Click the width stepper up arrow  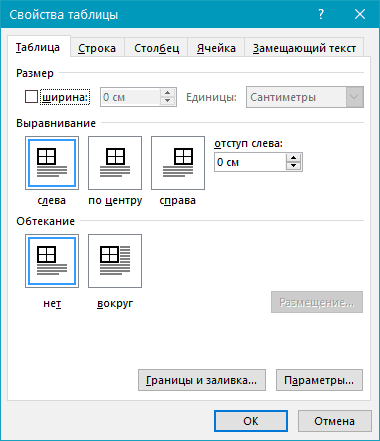(x=168, y=93)
